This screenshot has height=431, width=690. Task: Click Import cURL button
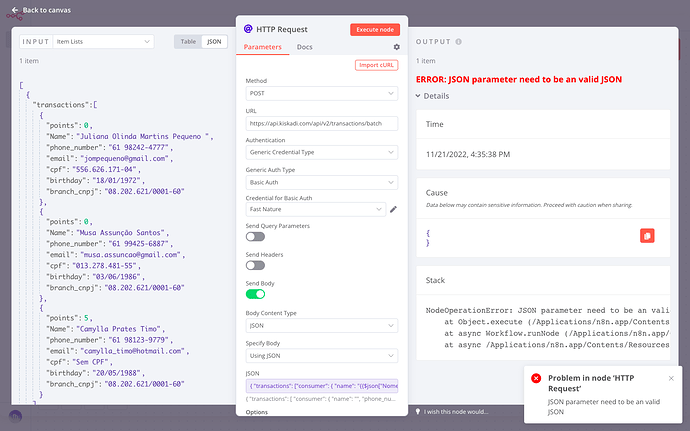pyautogui.click(x=376, y=65)
